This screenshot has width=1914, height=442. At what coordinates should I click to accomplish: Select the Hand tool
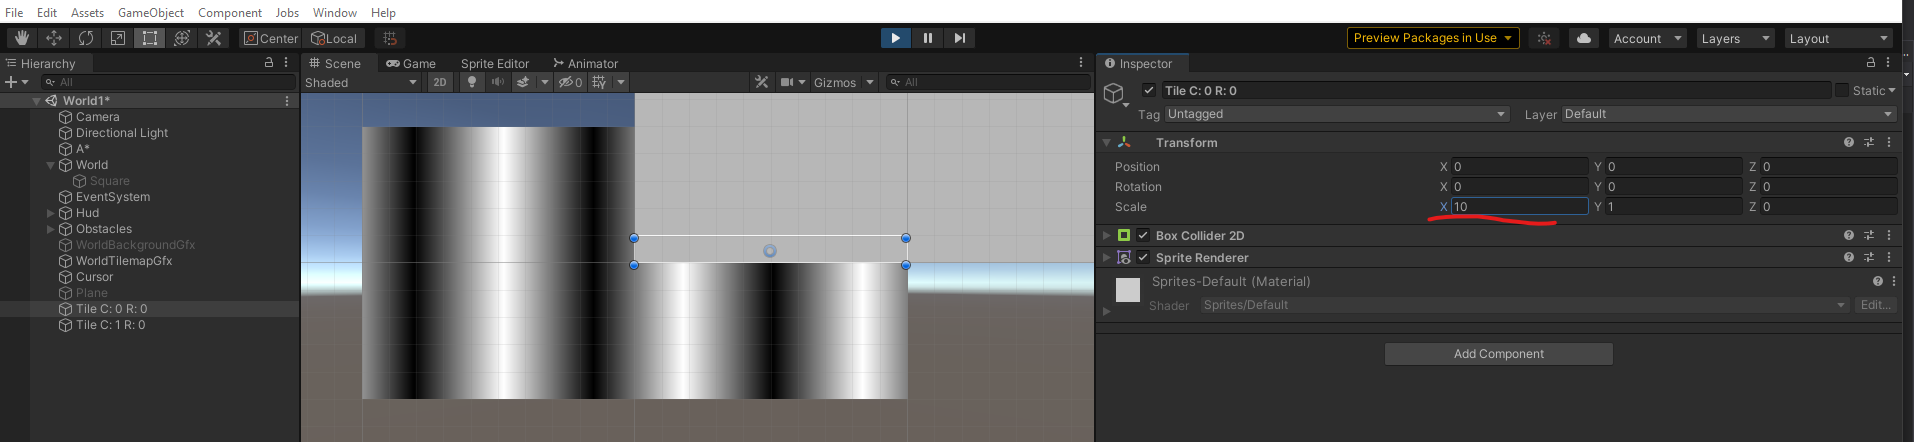click(x=22, y=38)
